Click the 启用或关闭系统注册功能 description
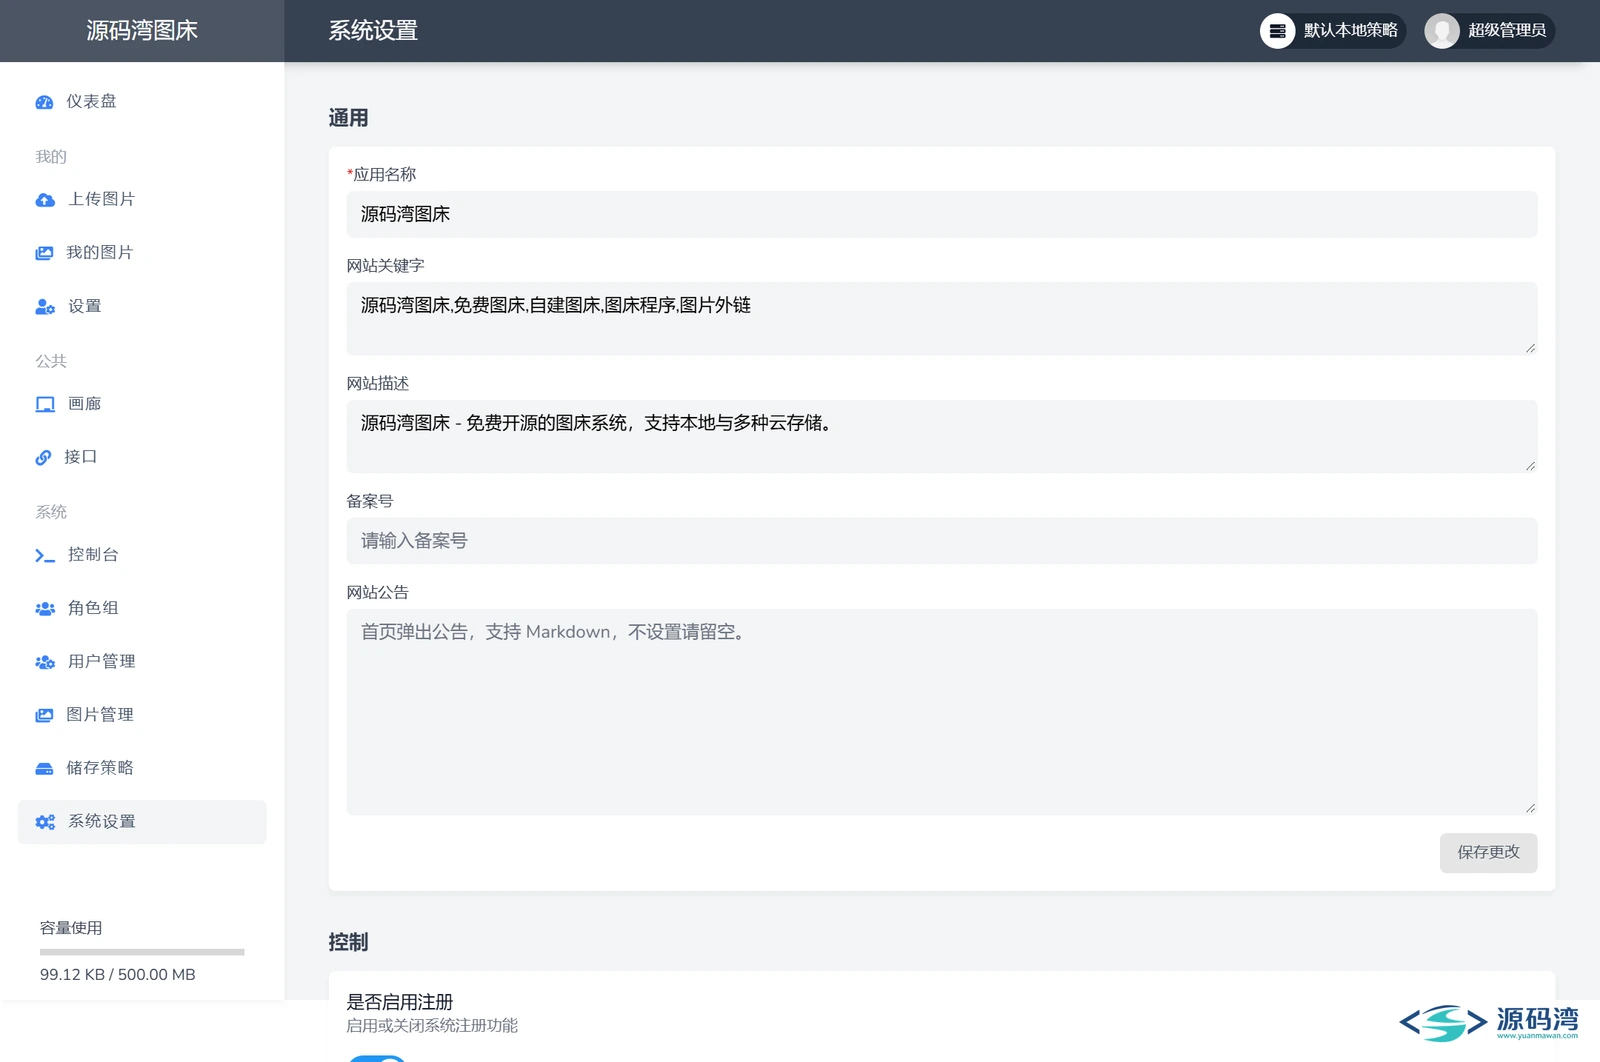 tap(432, 1026)
